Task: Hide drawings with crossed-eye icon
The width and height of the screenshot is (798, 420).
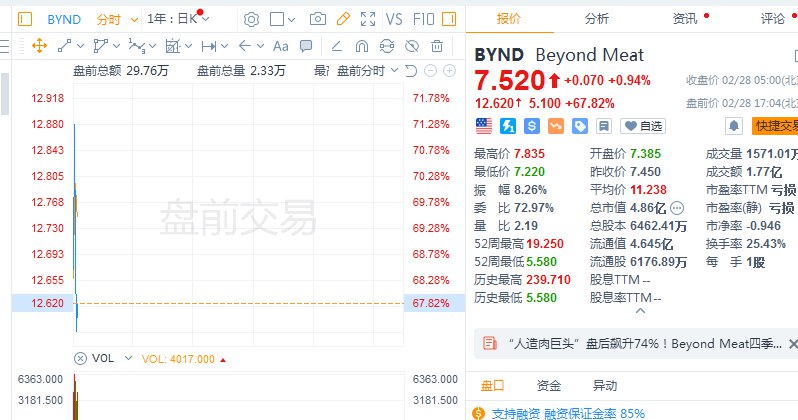Action: pos(412,46)
